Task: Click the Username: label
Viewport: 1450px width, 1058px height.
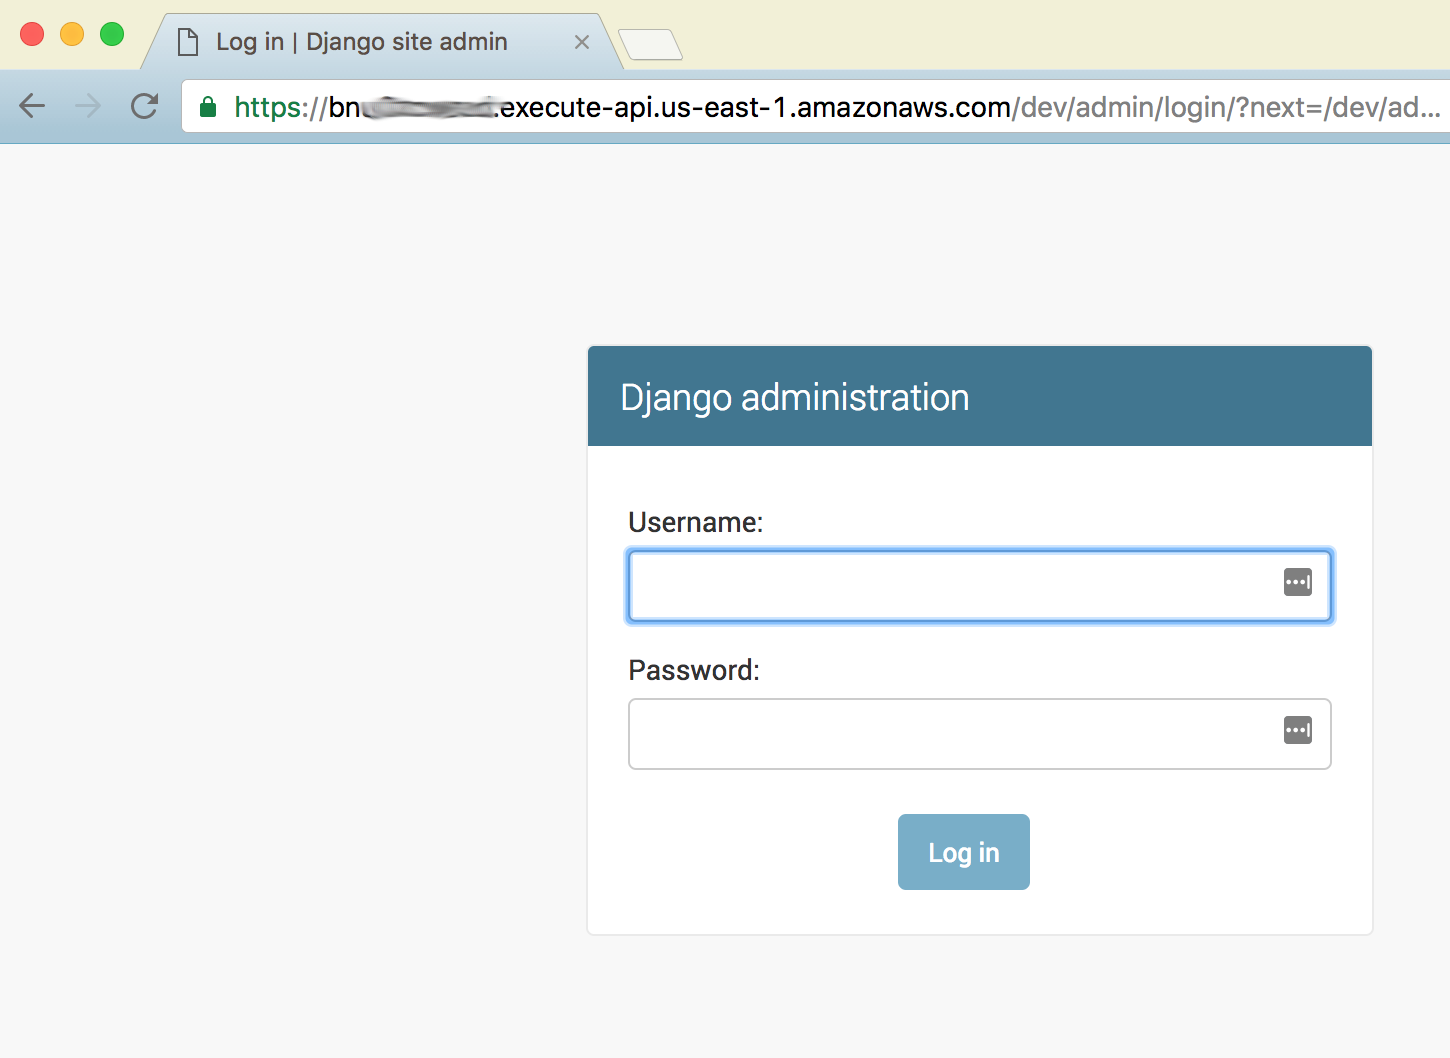Action: coord(696,522)
